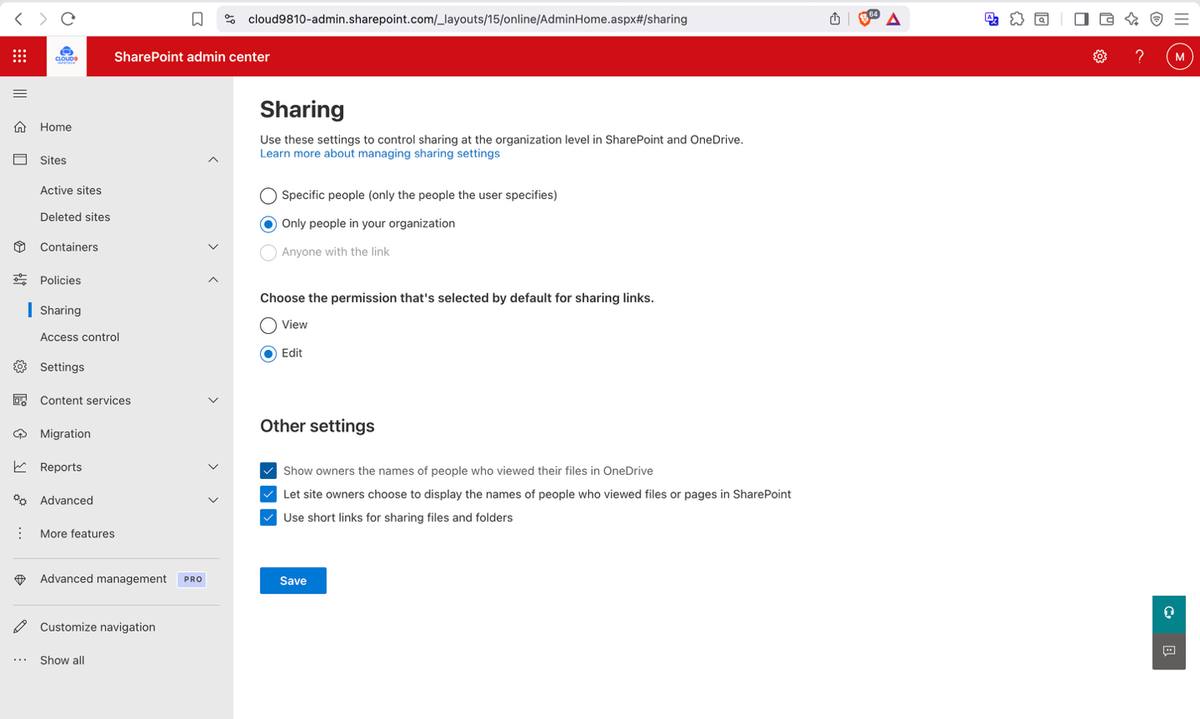Click the browser address bar URL
1200x719 pixels.
point(467,18)
